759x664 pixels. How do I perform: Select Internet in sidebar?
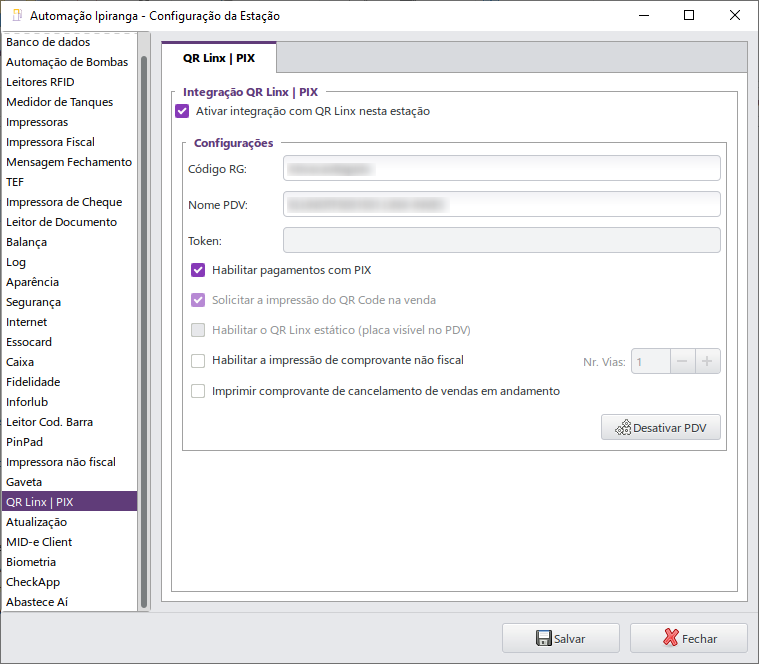click(x=69, y=322)
